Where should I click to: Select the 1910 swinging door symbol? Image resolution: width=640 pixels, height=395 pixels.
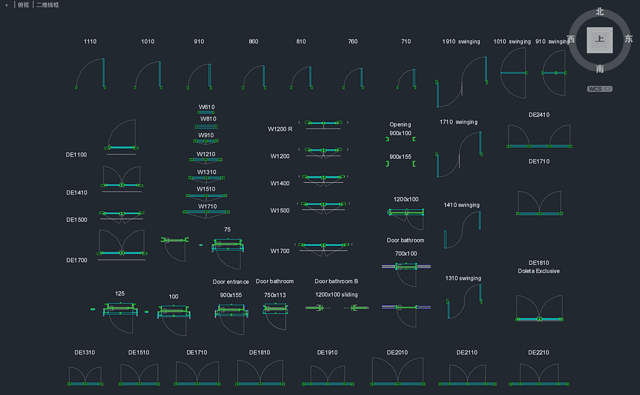click(462, 82)
